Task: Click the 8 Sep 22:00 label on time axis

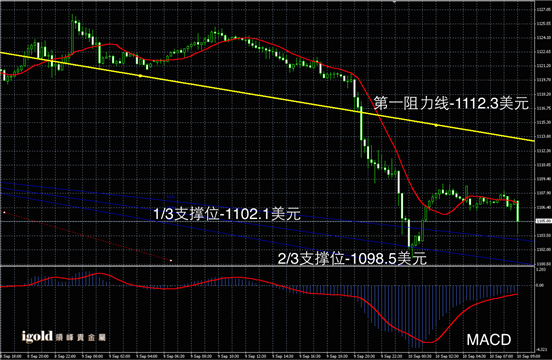Action: 64,356
